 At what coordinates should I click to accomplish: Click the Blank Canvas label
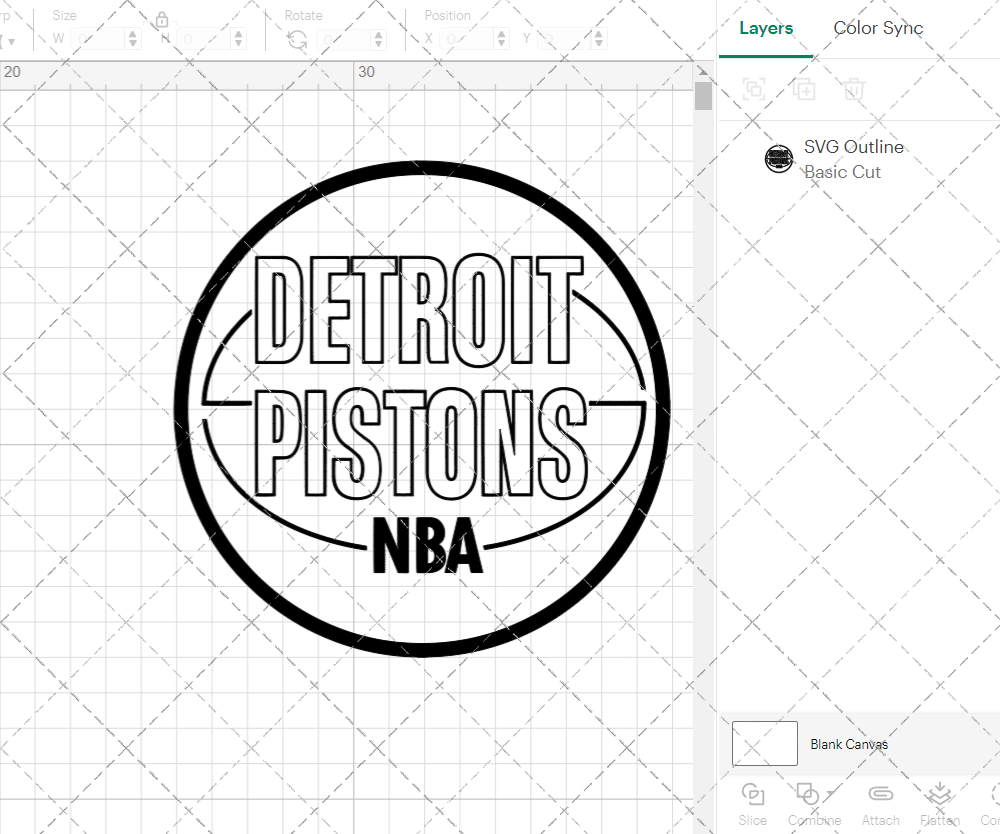850,744
